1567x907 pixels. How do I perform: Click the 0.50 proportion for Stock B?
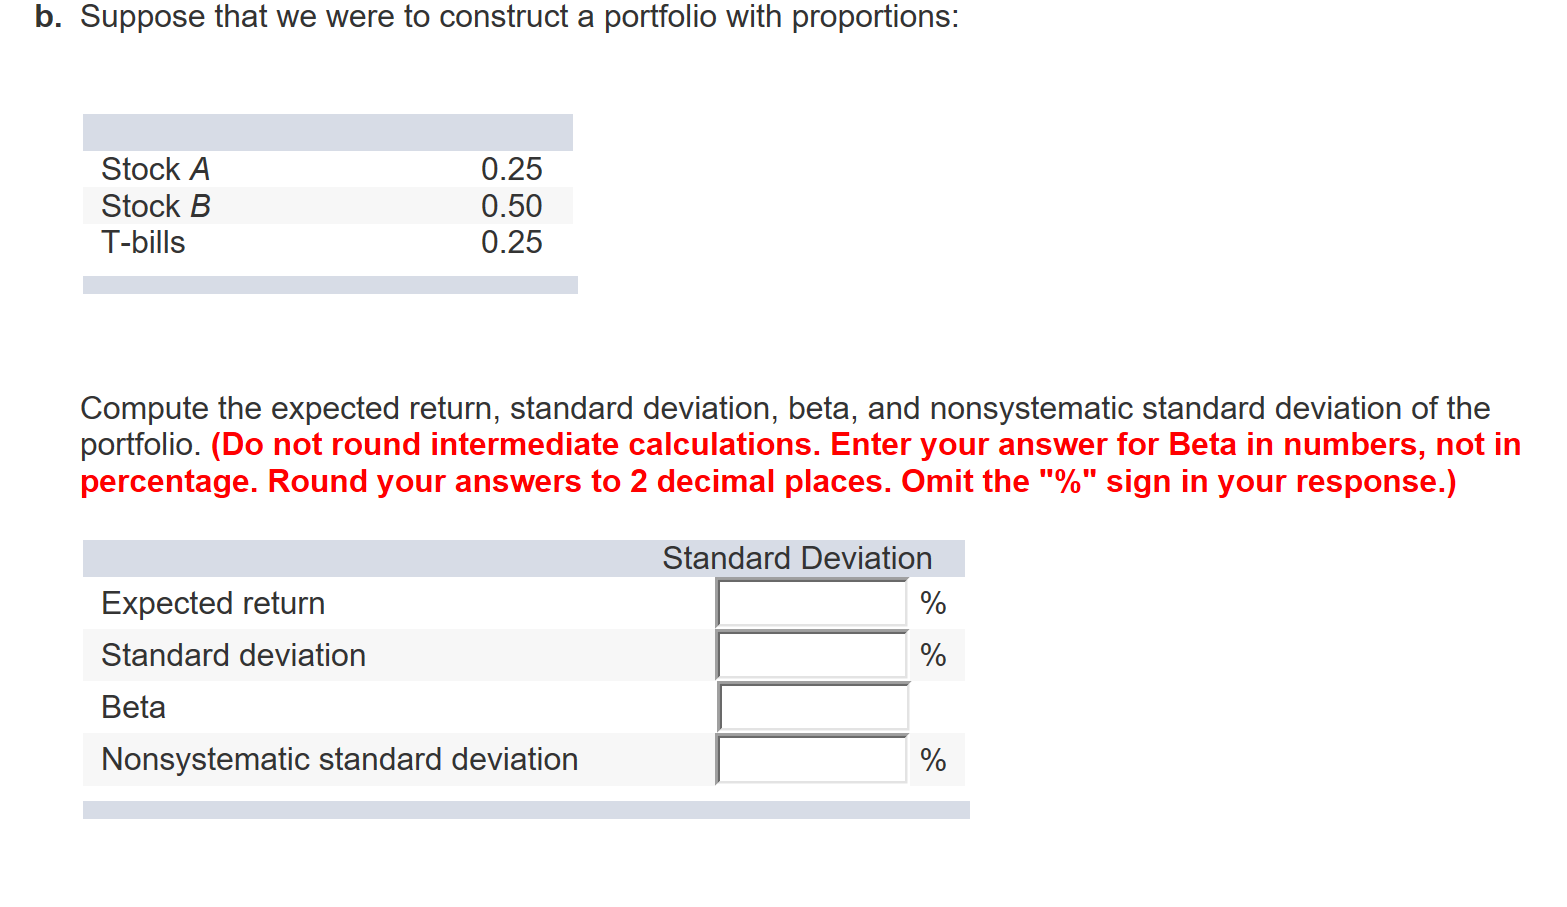point(512,206)
